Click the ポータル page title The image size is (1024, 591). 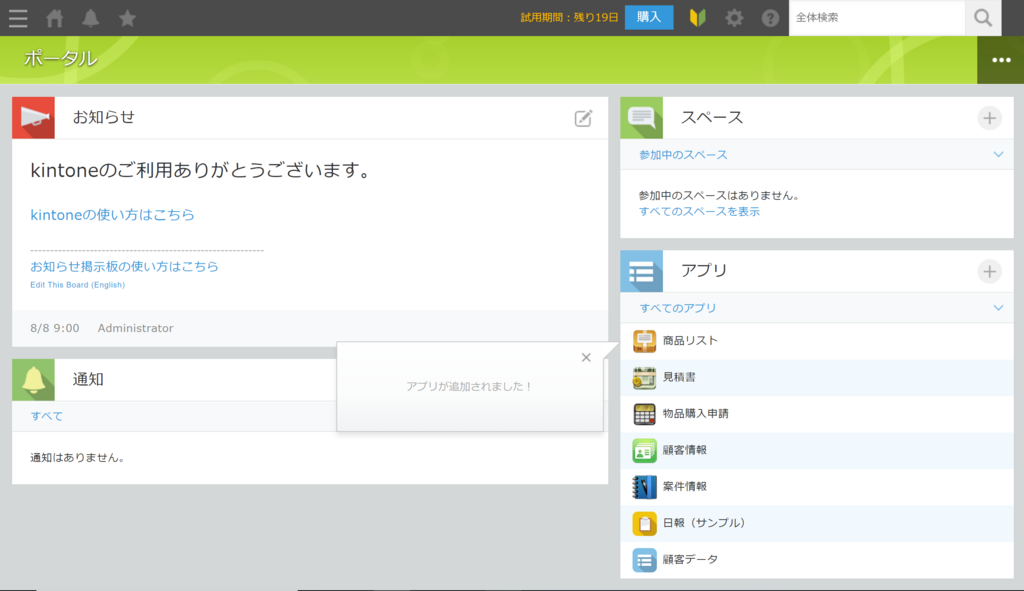point(60,59)
